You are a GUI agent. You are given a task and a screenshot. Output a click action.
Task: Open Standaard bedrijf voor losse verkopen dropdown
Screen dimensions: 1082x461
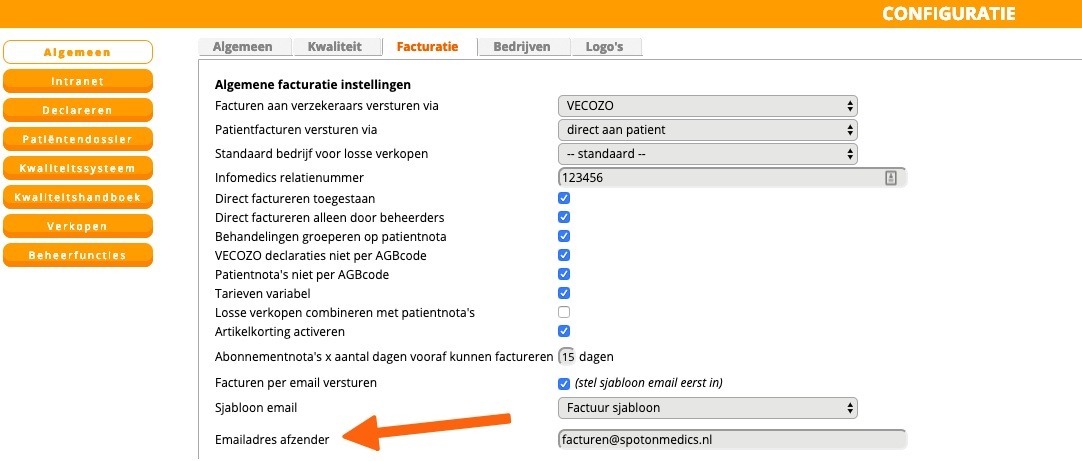point(707,154)
